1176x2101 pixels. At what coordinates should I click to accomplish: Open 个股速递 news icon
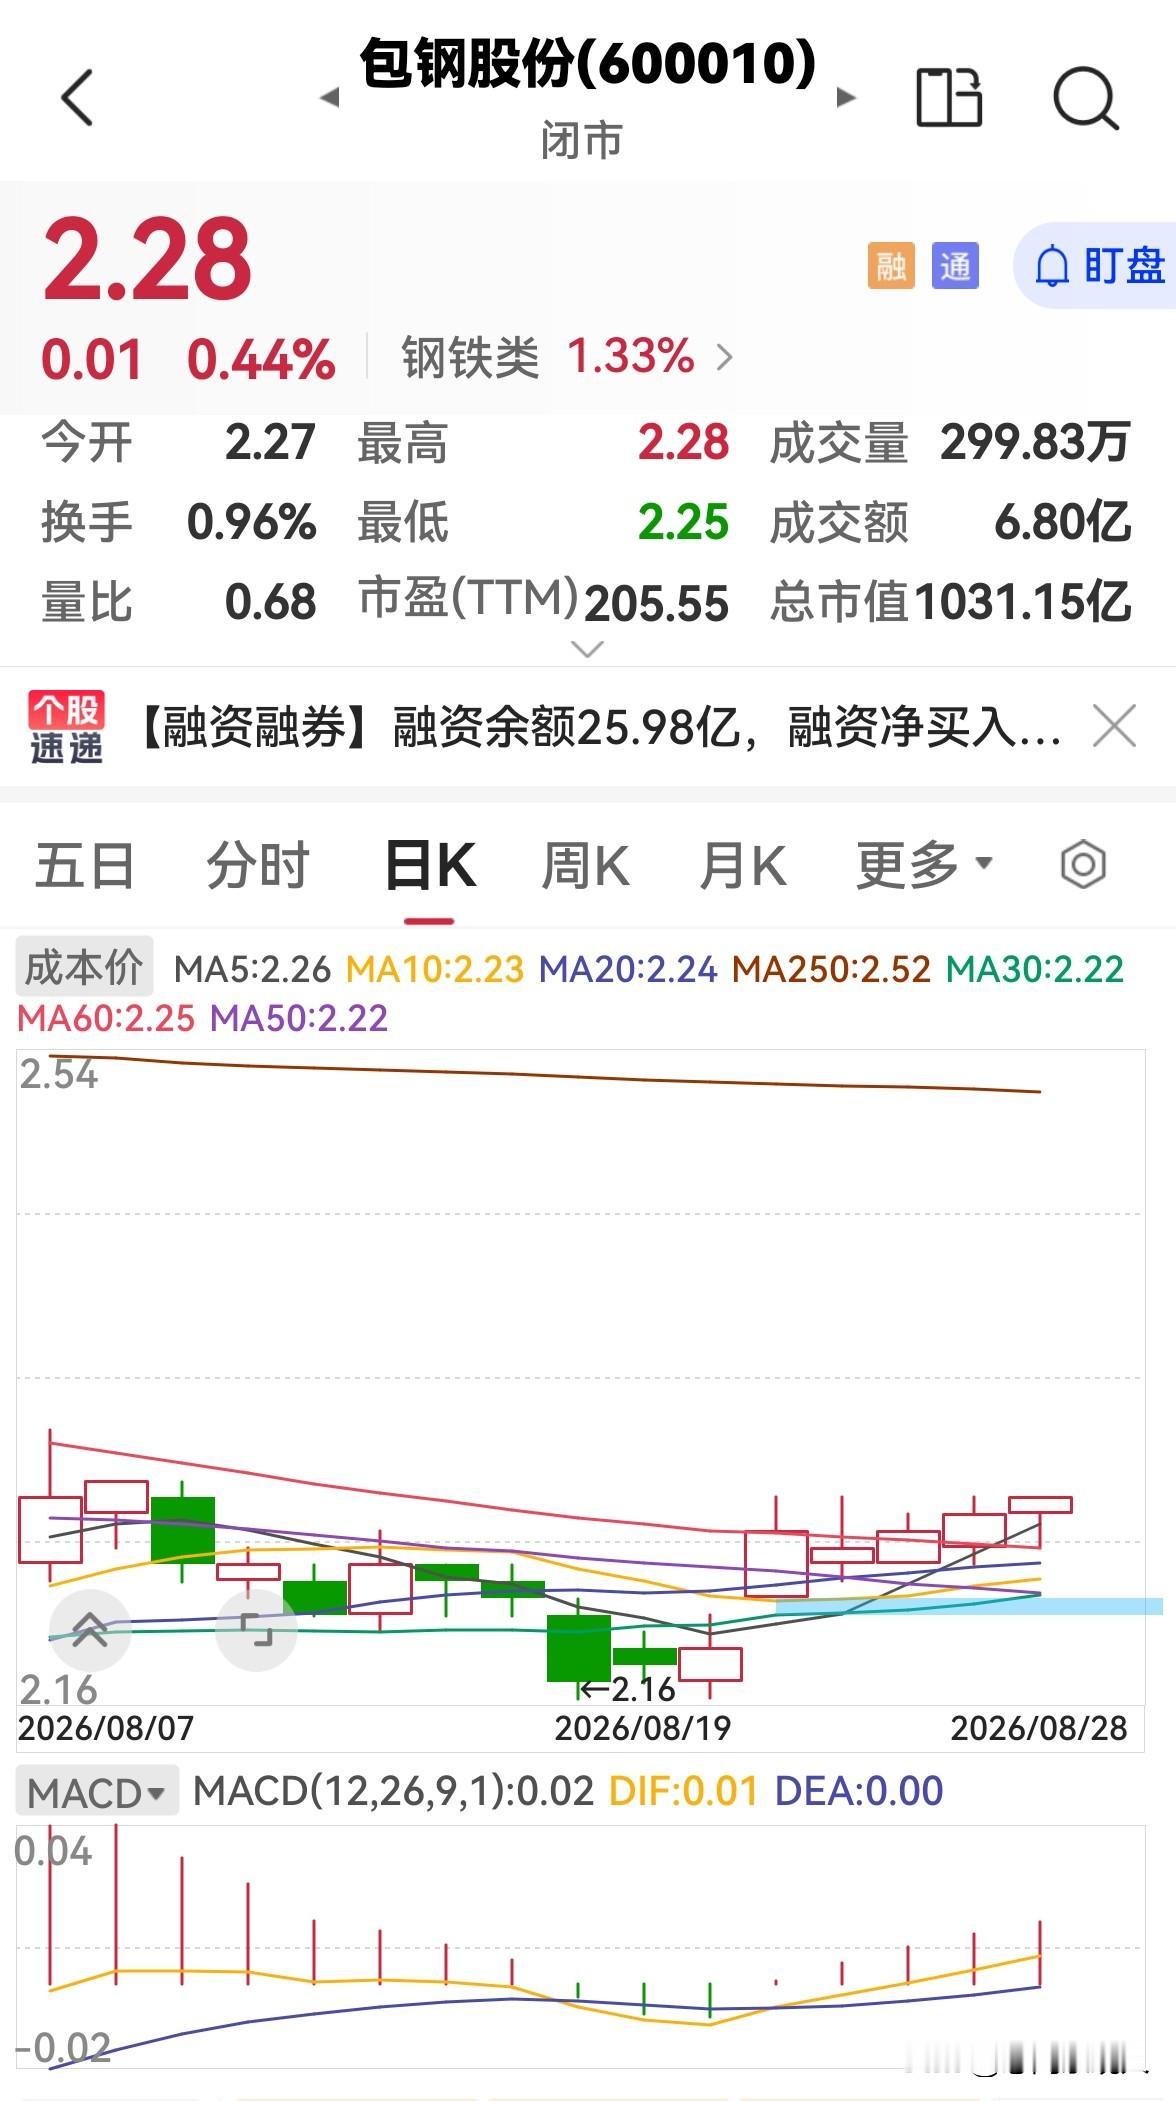point(66,727)
